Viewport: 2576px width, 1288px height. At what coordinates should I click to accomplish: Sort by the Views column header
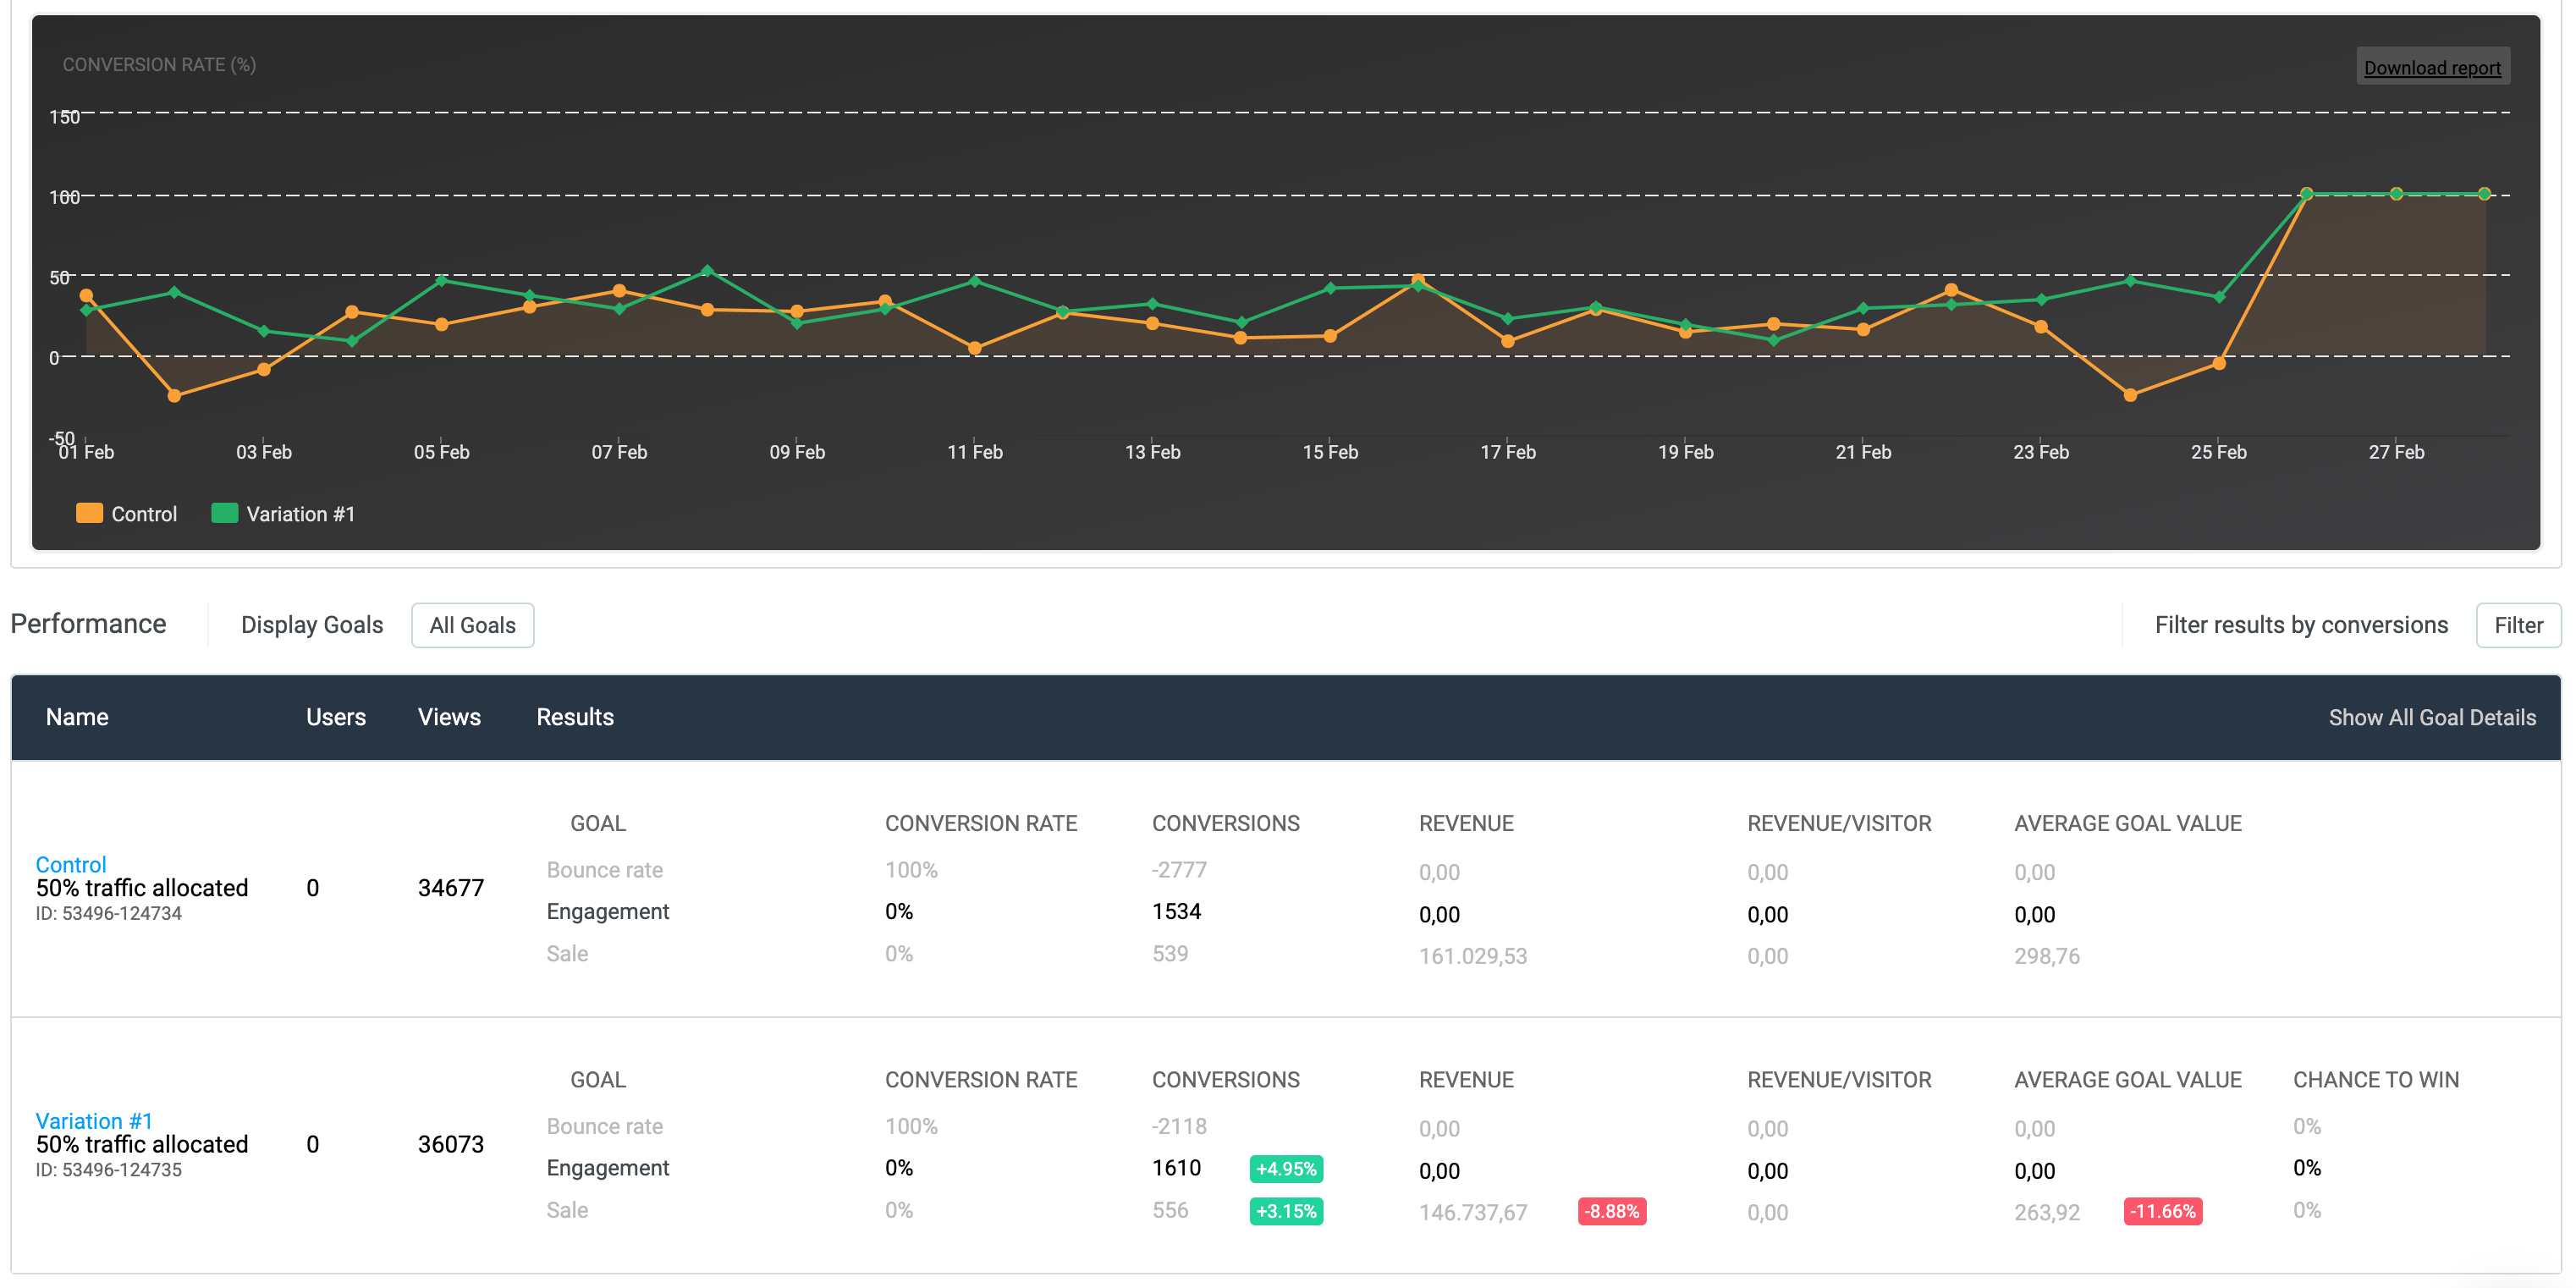pos(449,717)
